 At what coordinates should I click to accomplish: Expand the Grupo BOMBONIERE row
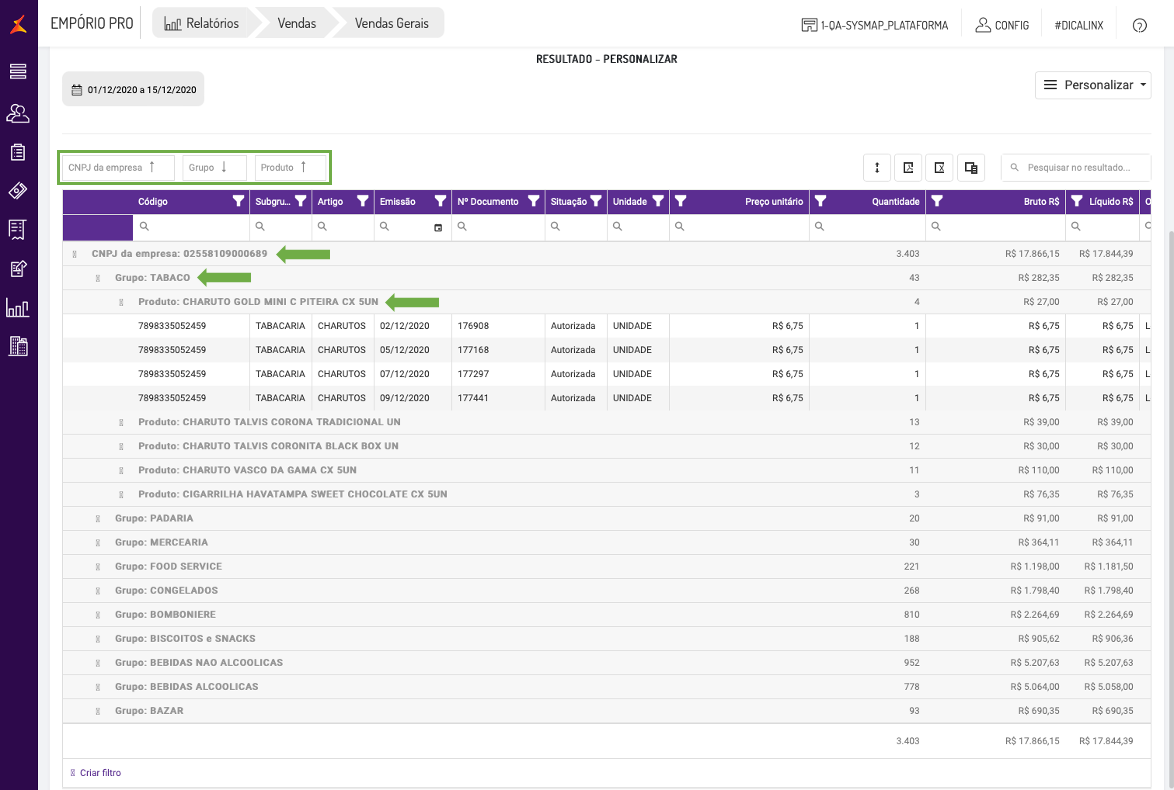click(x=97, y=615)
